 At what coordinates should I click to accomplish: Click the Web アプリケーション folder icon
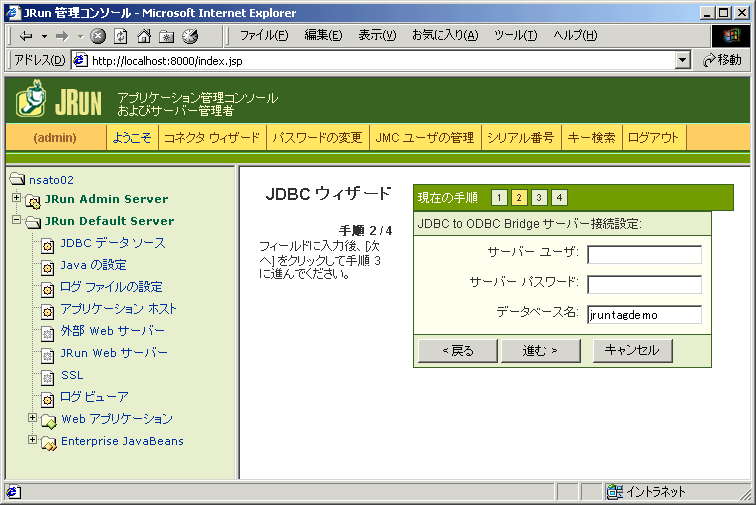pos(49,421)
